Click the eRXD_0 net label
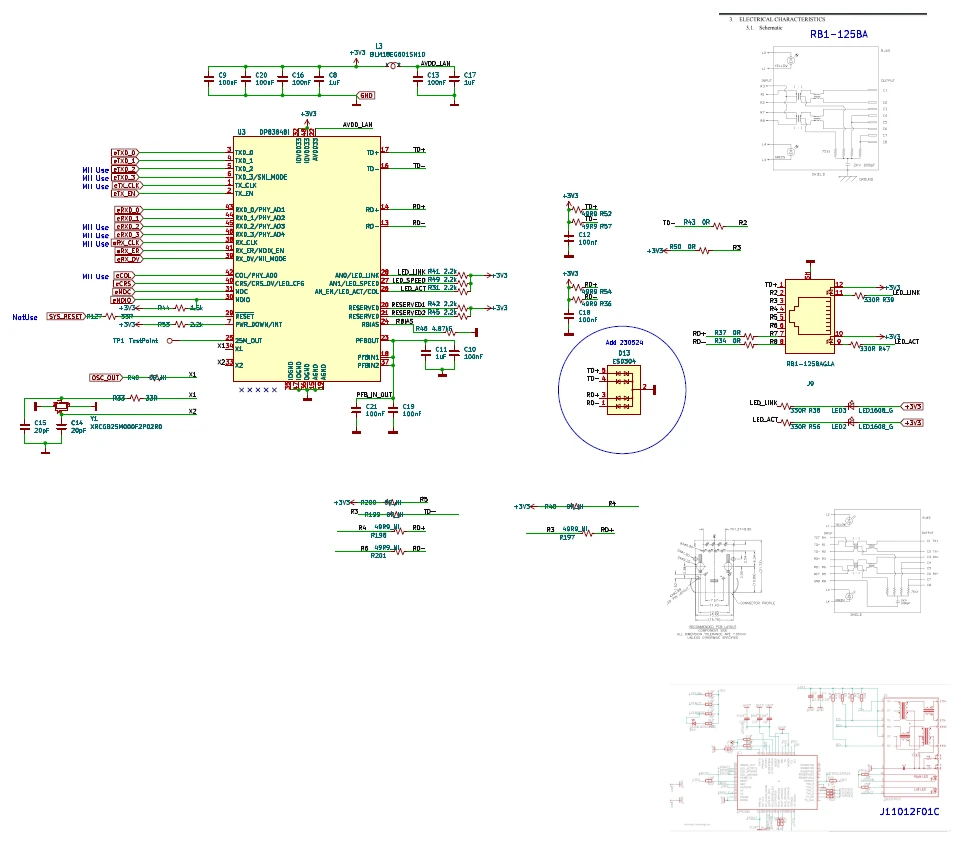Viewport: 973px width, 860px height. coord(128,210)
